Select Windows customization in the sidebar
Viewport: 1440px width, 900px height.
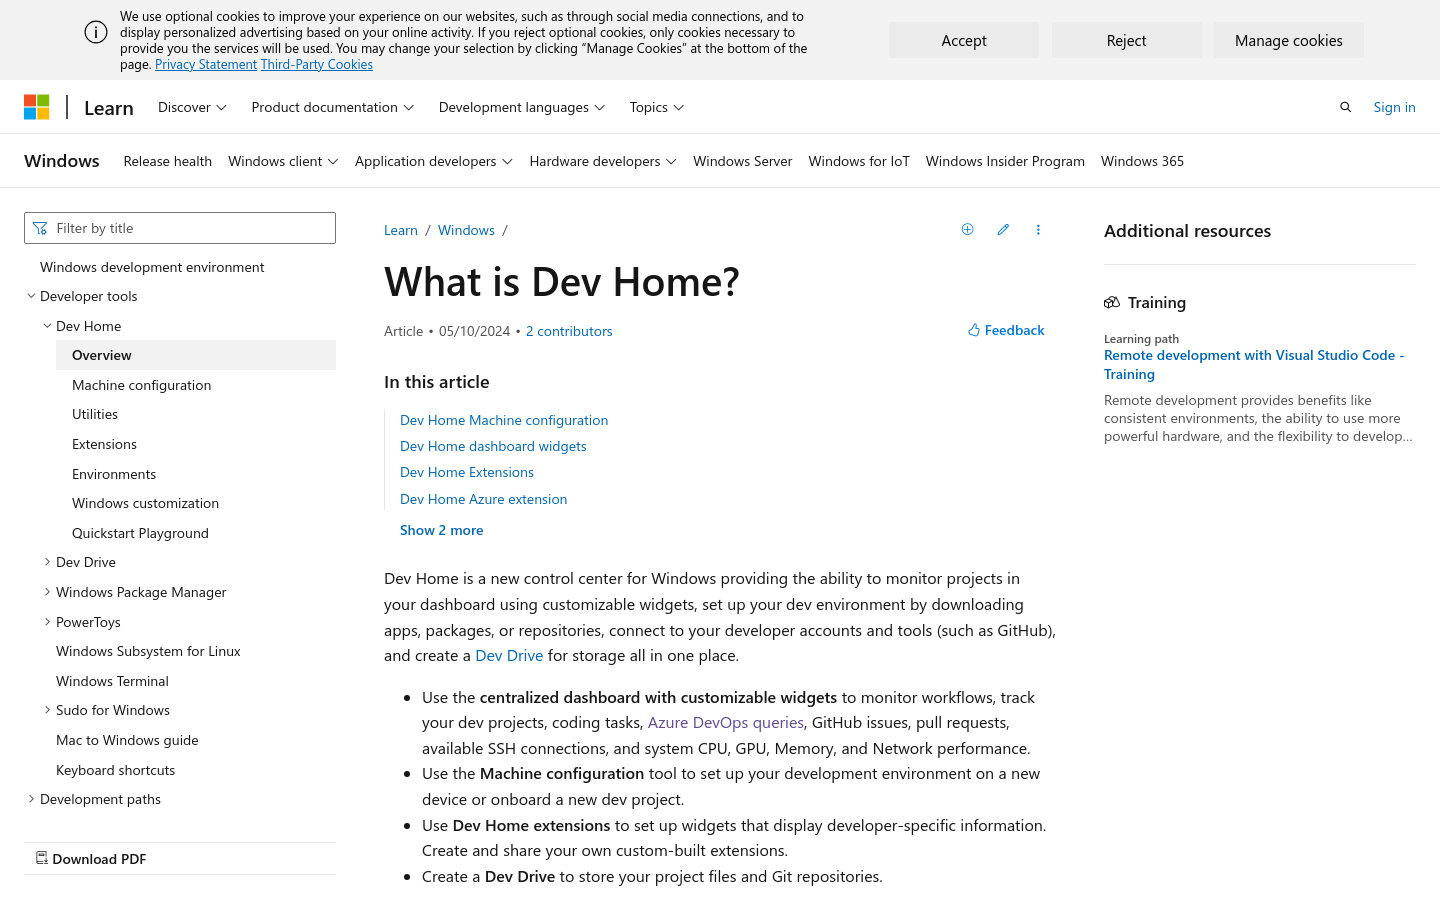click(145, 503)
